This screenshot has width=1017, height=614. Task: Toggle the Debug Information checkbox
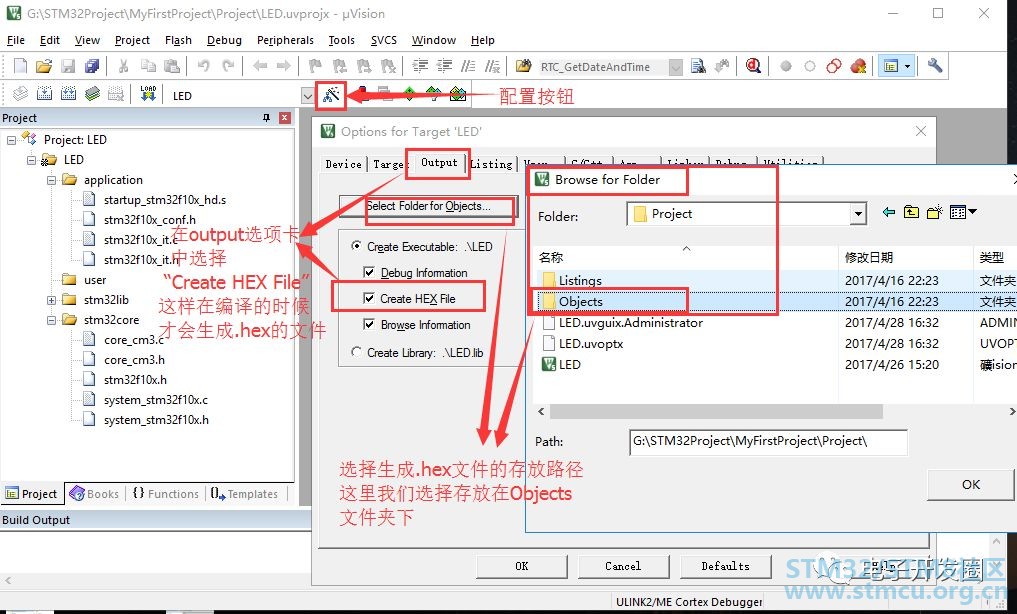pyautogui.click(x=368, y=272)
